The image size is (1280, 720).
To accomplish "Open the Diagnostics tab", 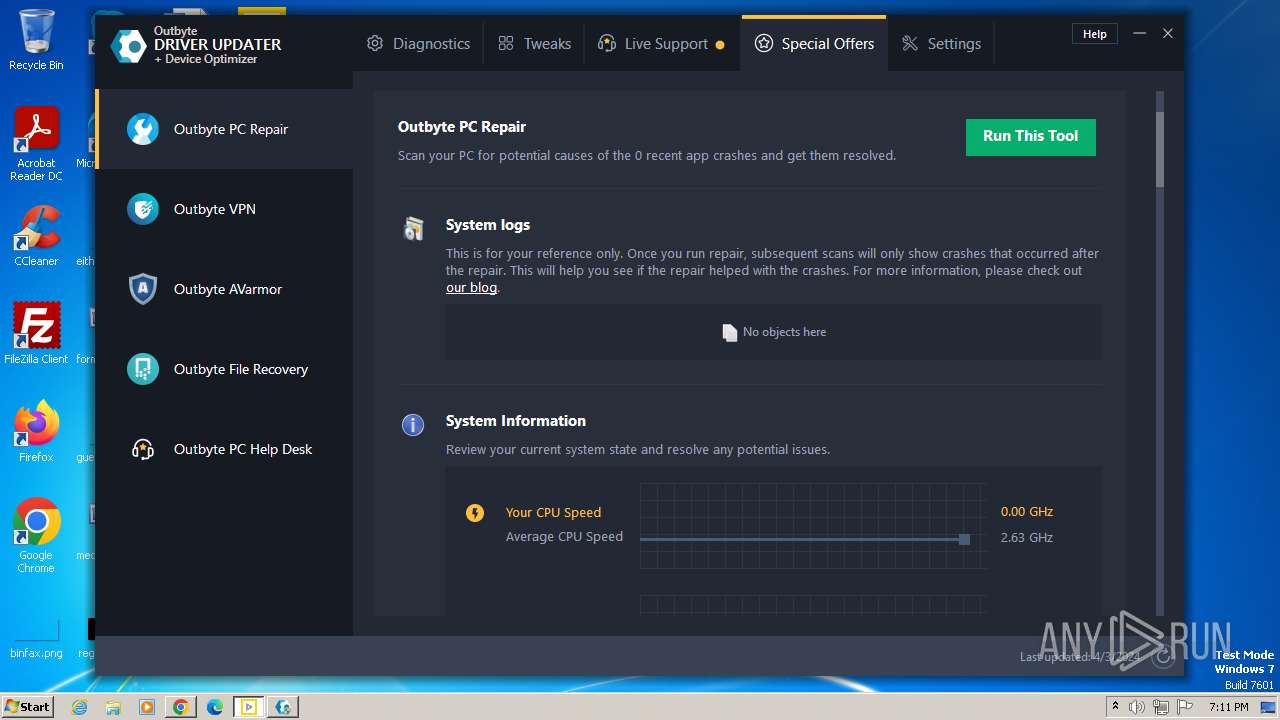I will (x=418, y=44).
